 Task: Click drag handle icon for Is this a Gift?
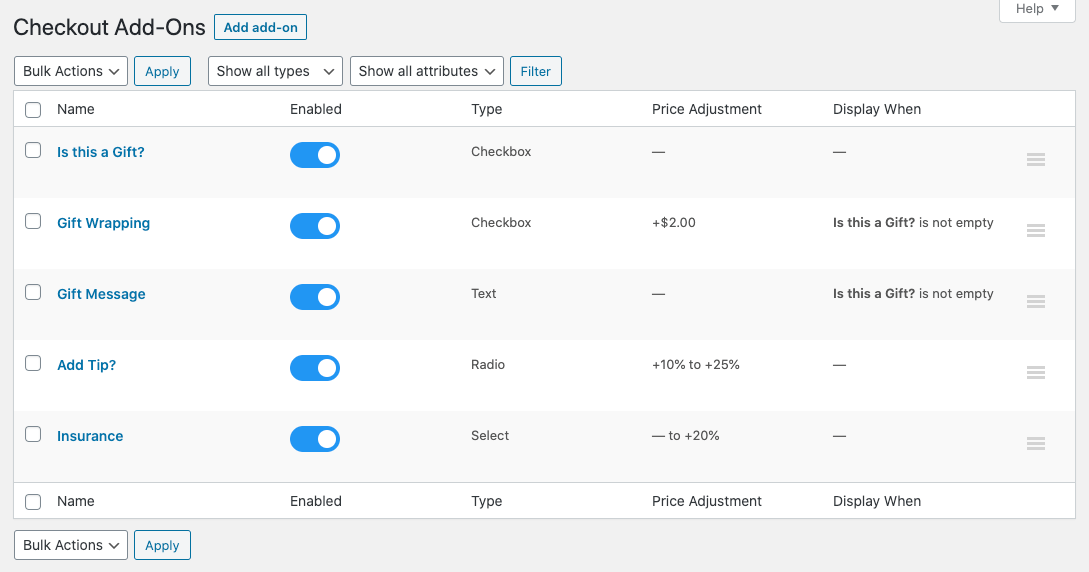click(x=1036, y=159)
